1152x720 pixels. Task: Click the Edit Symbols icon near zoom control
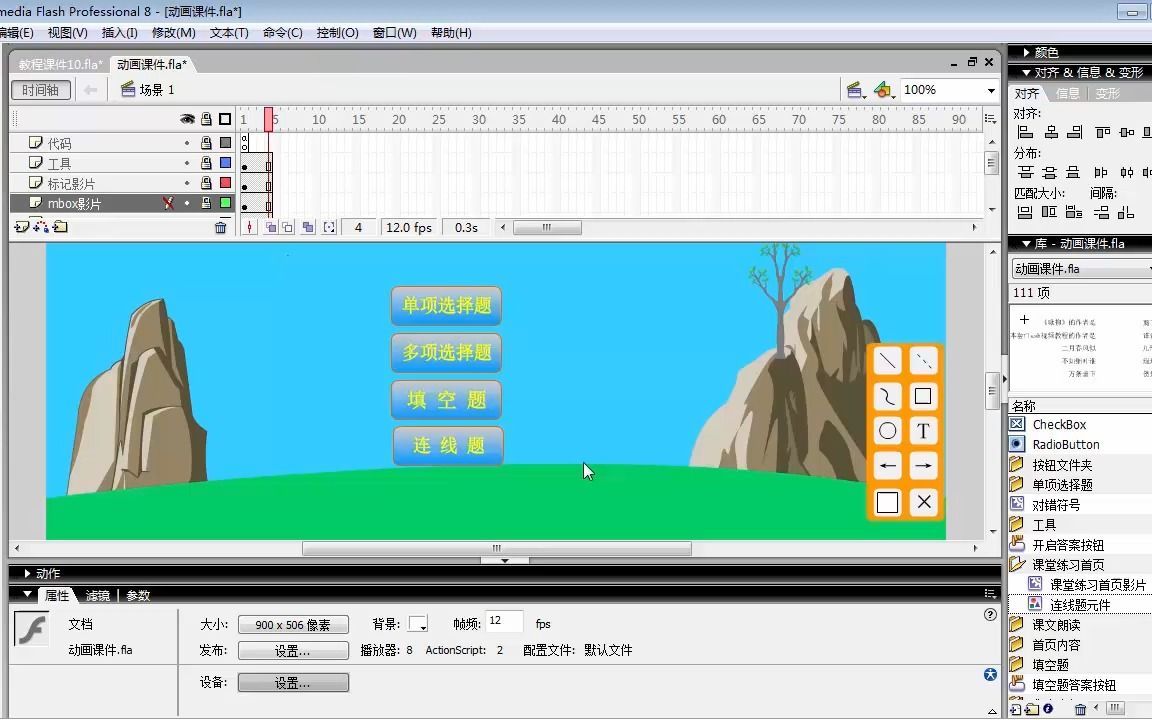[881, 90]
